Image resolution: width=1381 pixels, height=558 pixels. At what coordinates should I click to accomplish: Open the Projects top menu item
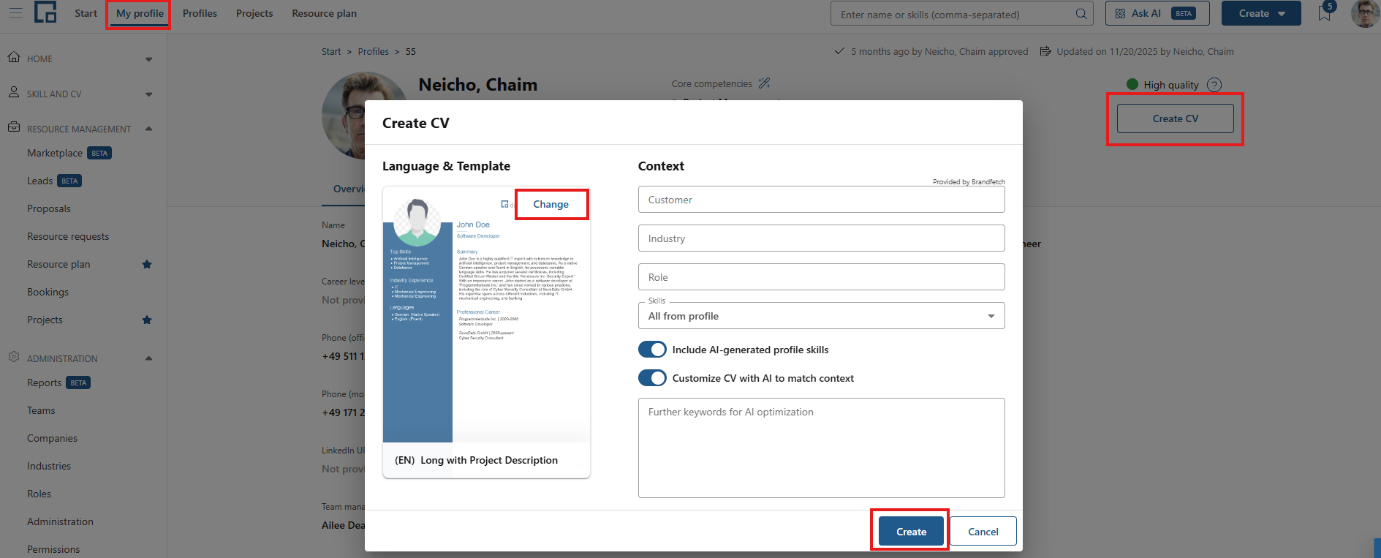pyautogui.click(x=254, y=14)
